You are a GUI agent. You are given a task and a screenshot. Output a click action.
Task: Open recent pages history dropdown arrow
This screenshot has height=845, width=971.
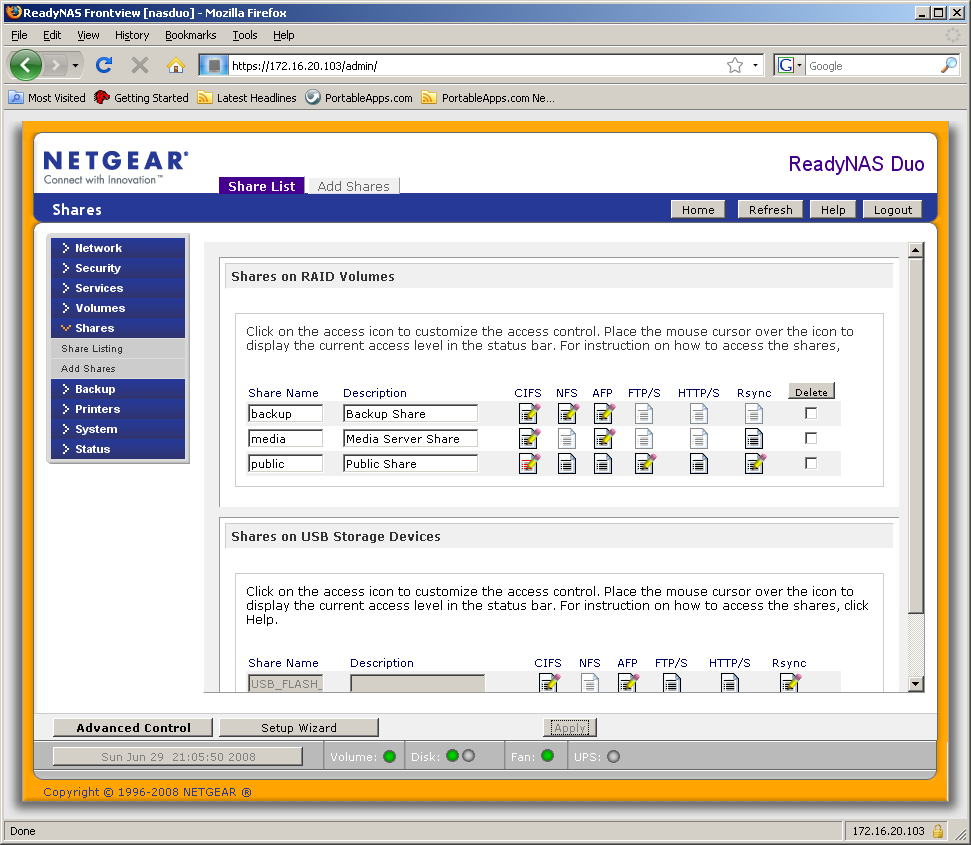pos(75,65)
